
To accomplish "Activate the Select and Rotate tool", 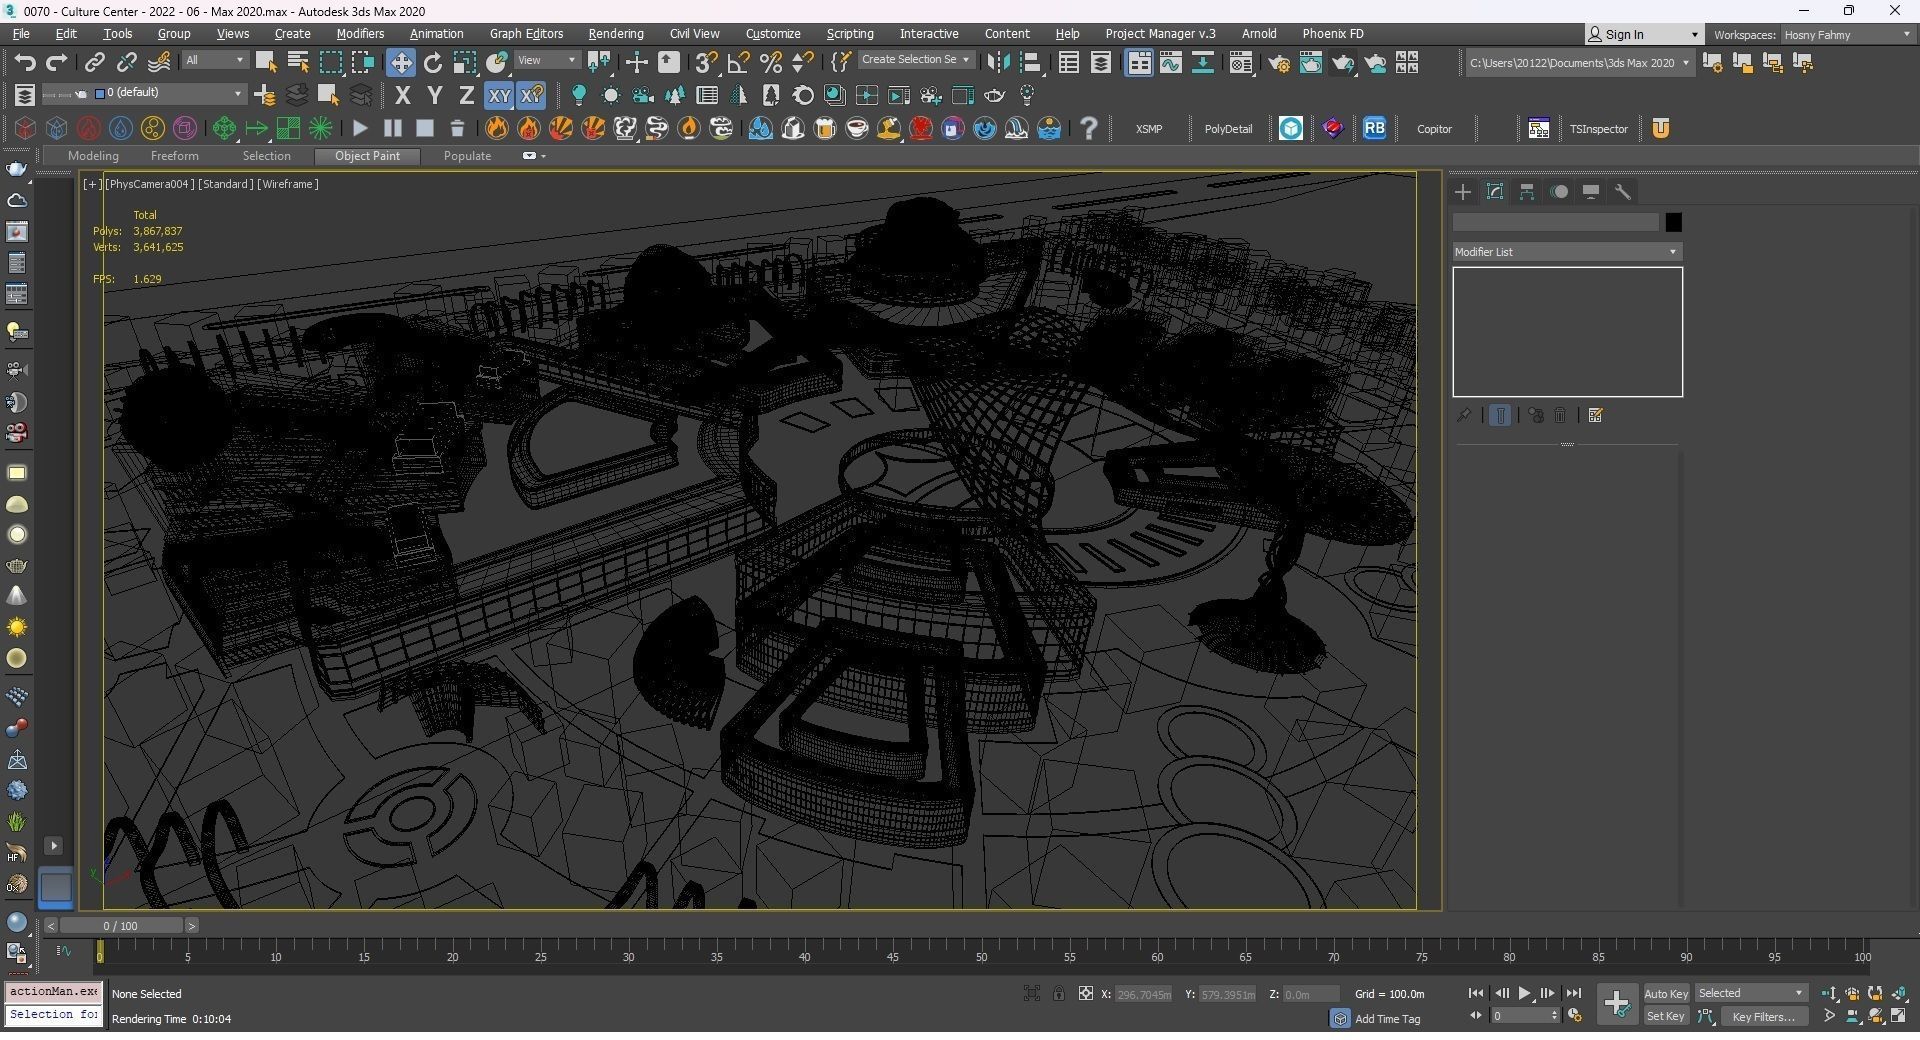I will tap(432, 62).
